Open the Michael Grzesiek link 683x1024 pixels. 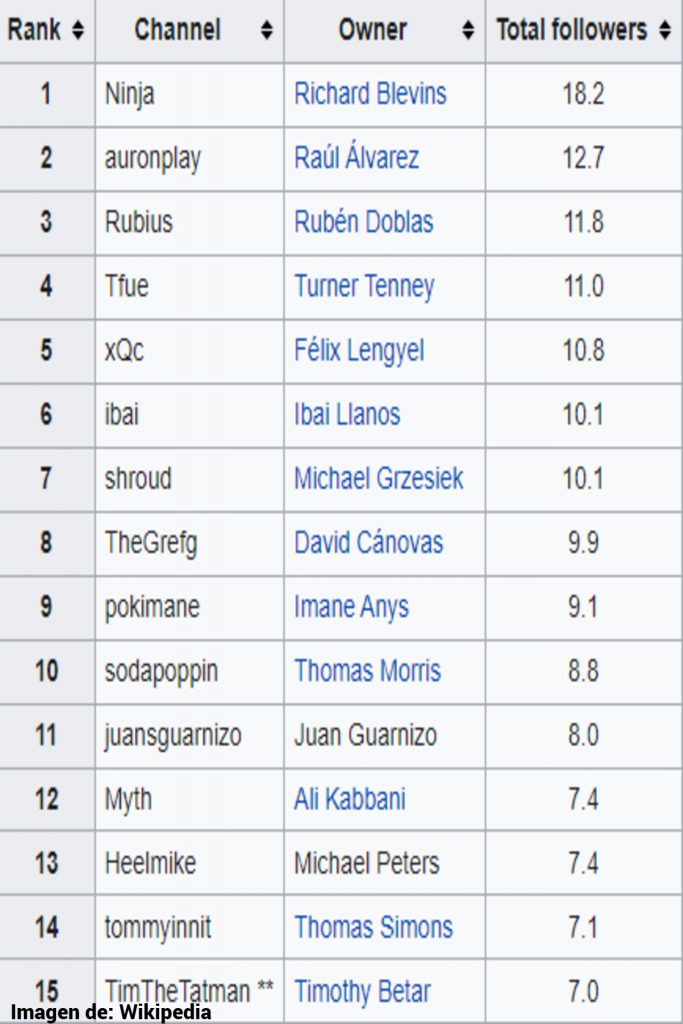[378, 479]
